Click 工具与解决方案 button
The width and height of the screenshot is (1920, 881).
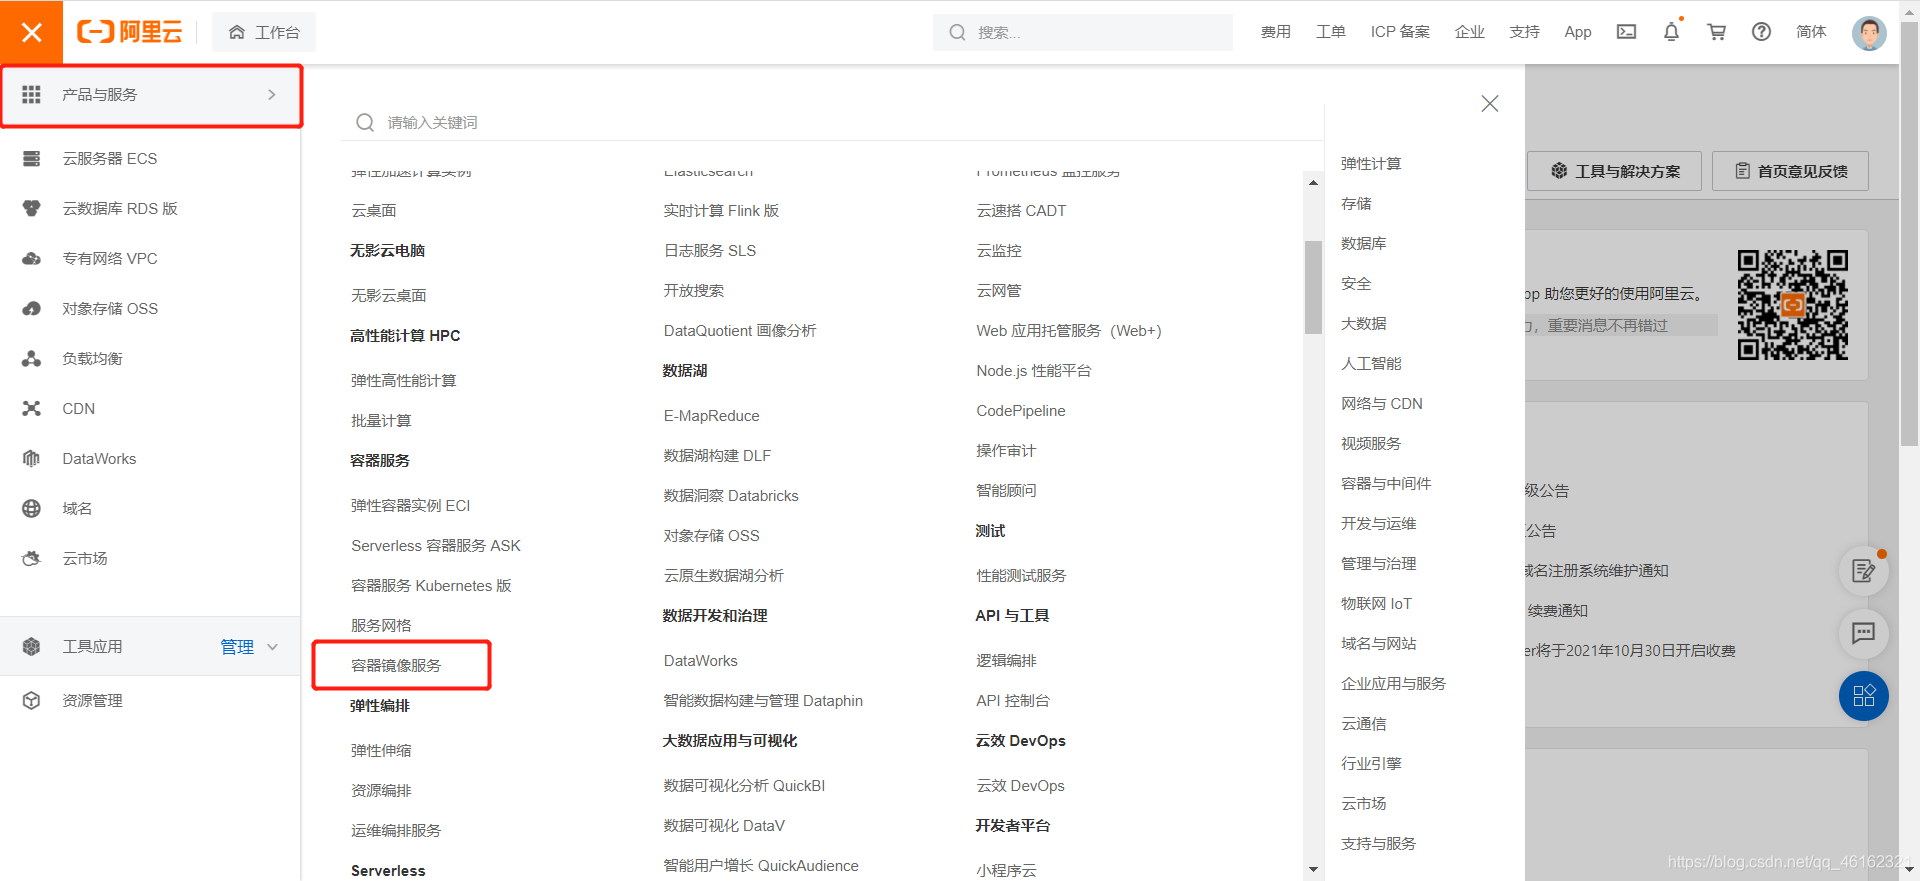click(1615, 171)
